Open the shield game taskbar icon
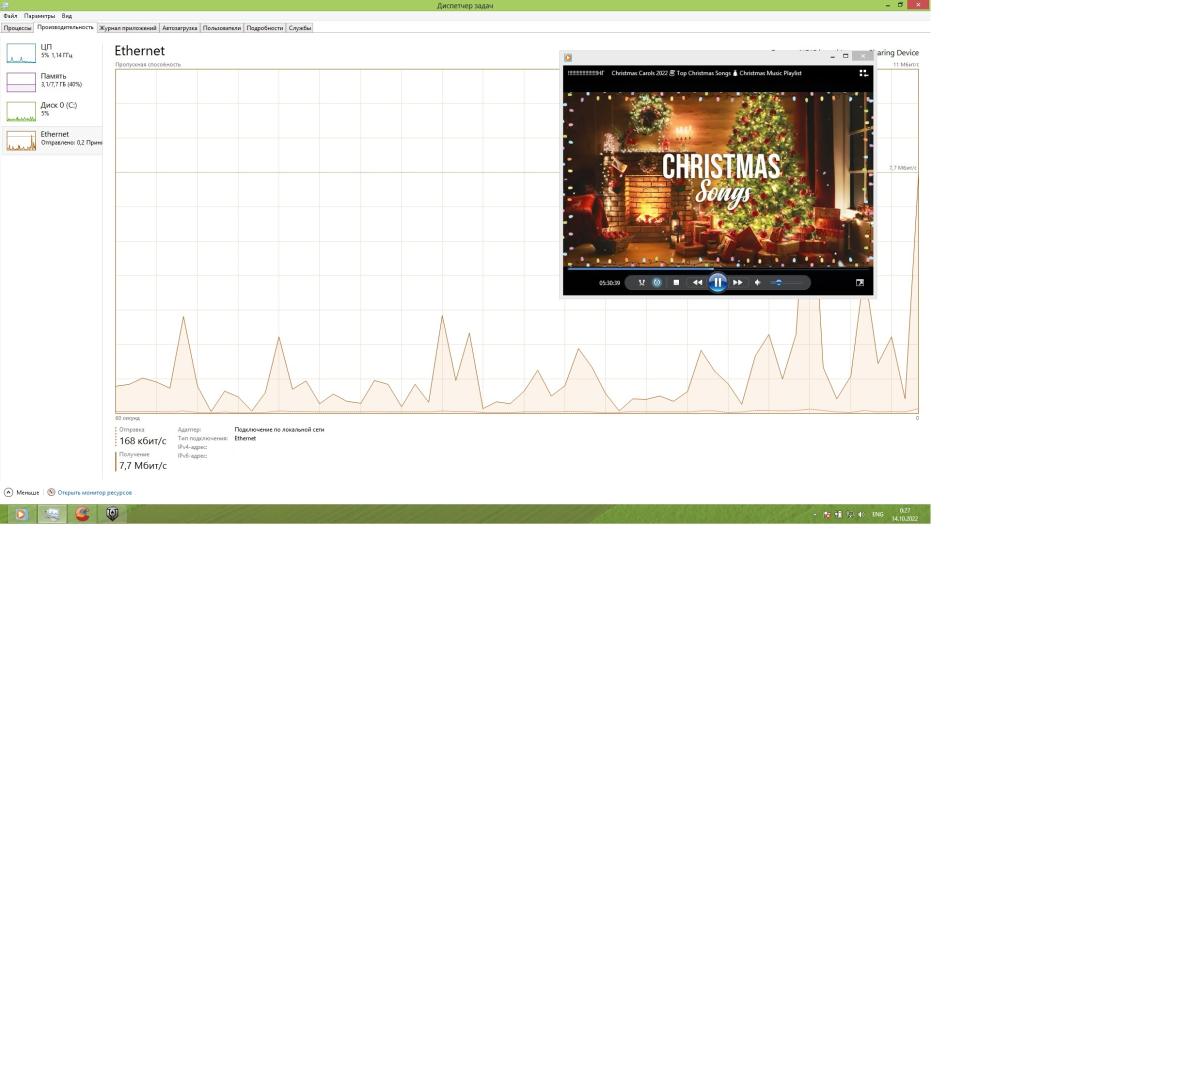 tap(112, 514)
